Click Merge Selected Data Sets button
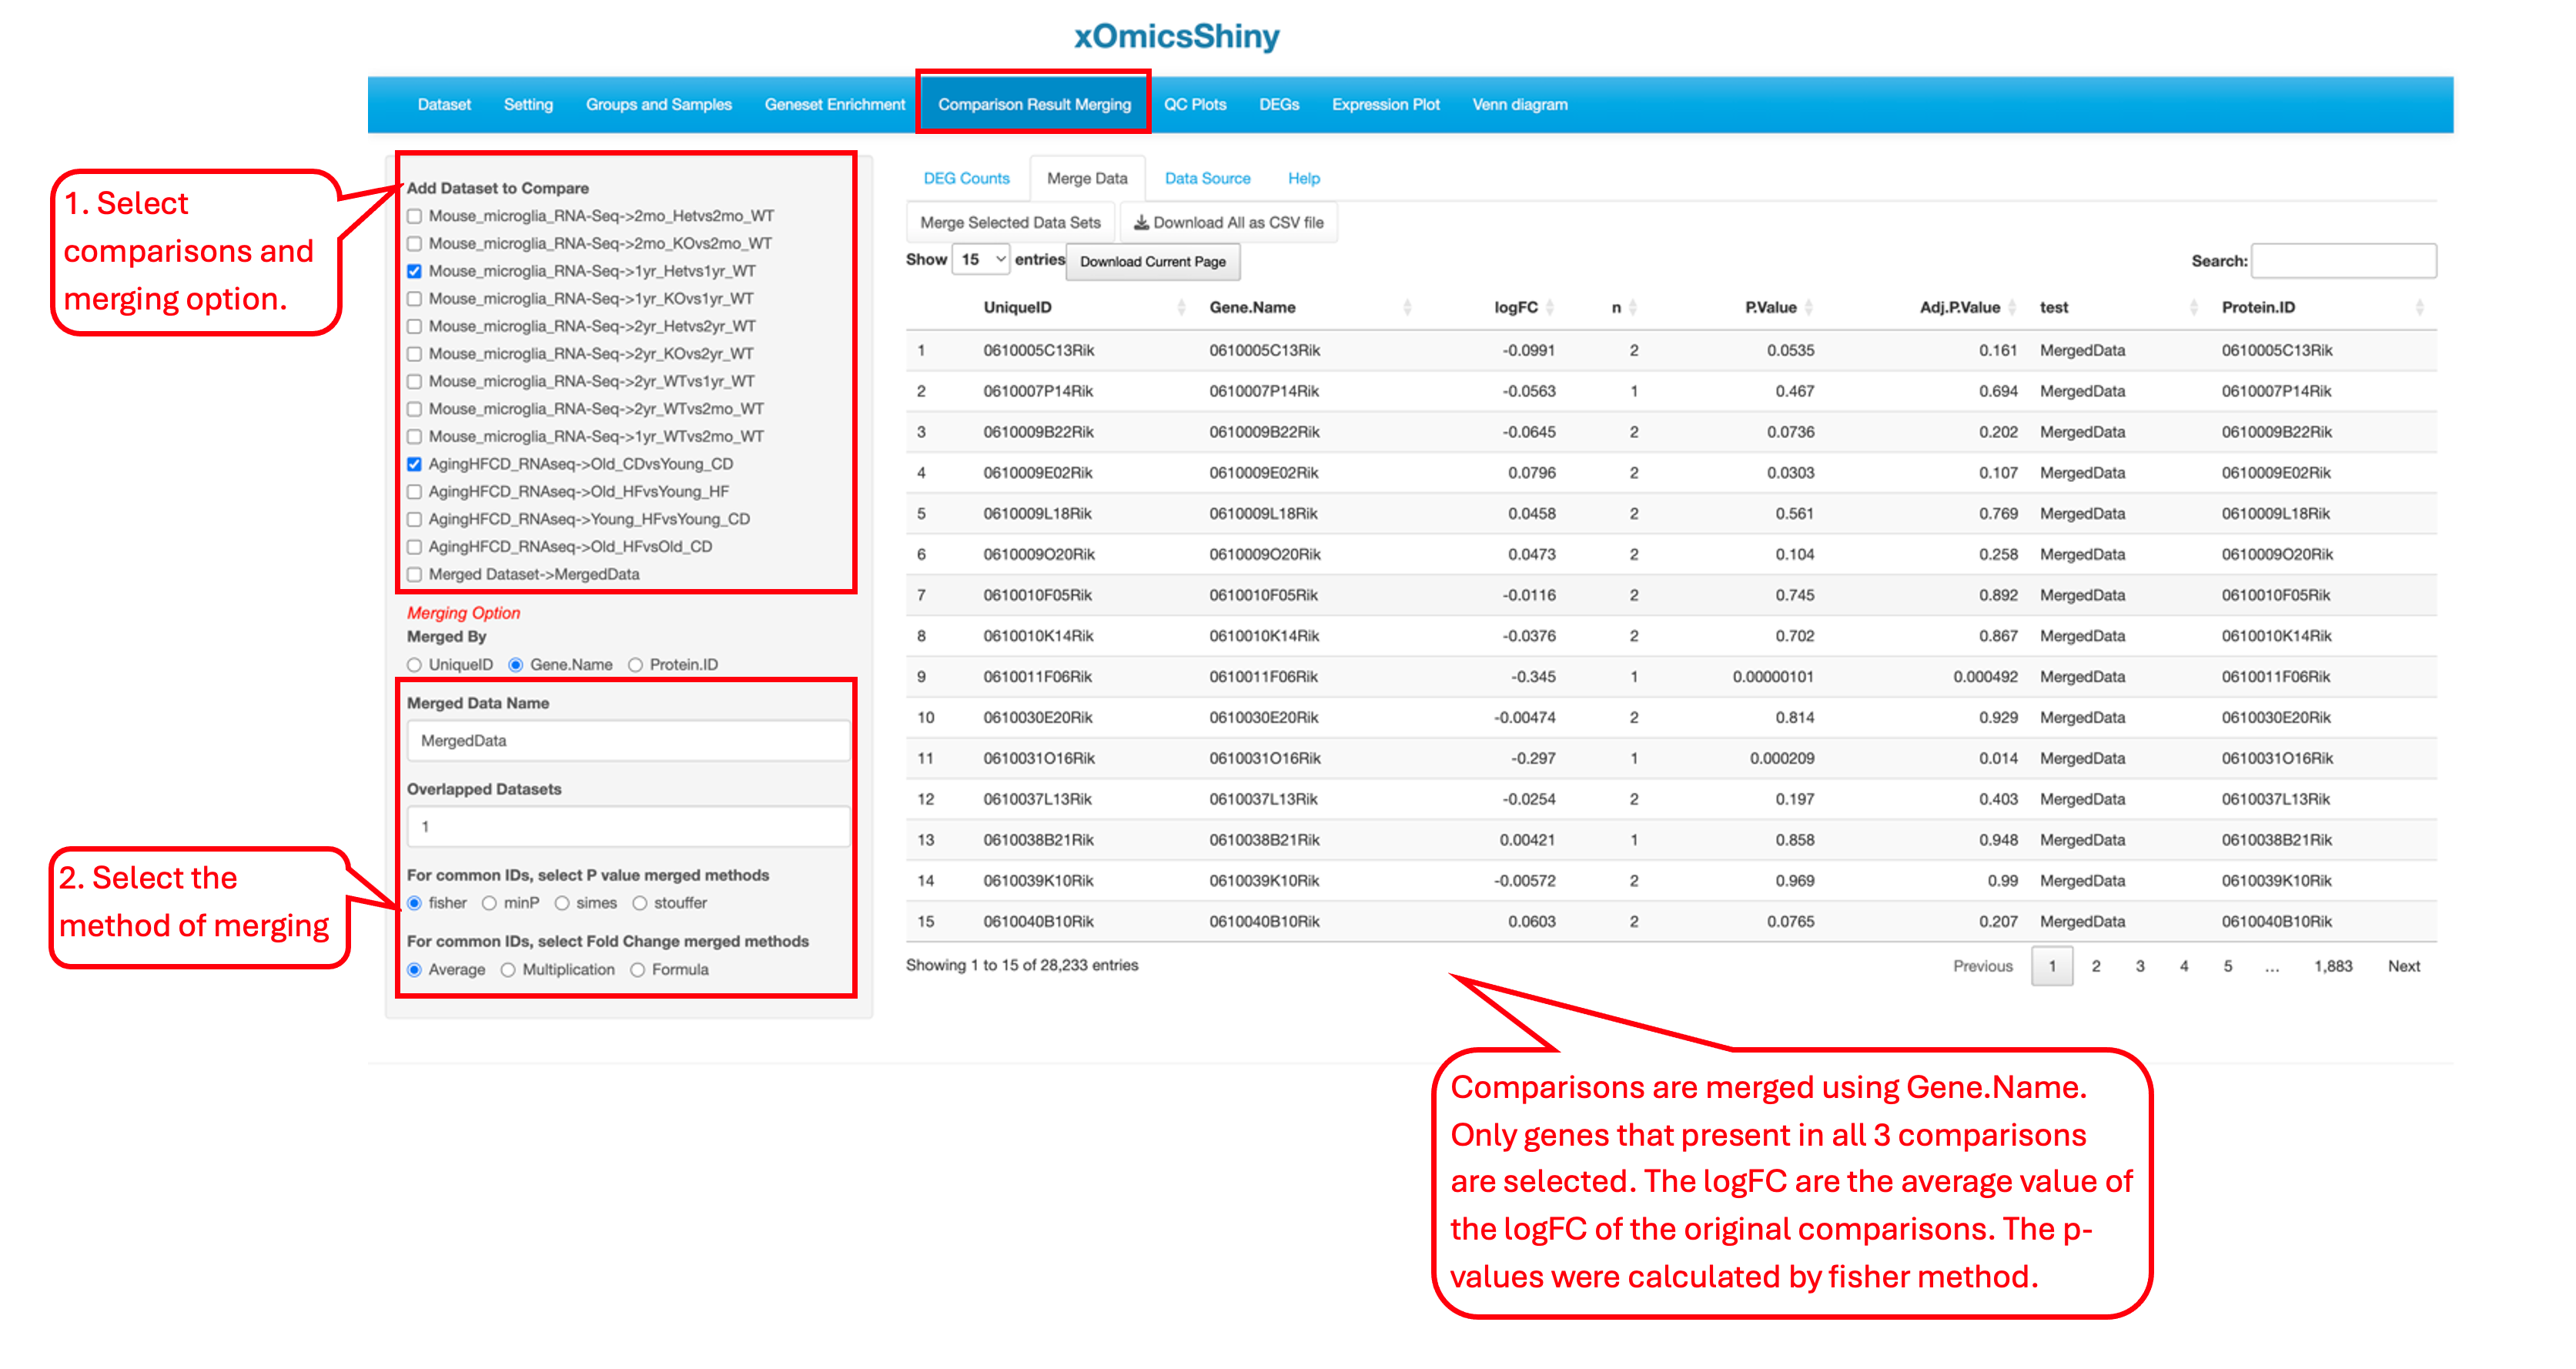 (x=1010, y=223)
